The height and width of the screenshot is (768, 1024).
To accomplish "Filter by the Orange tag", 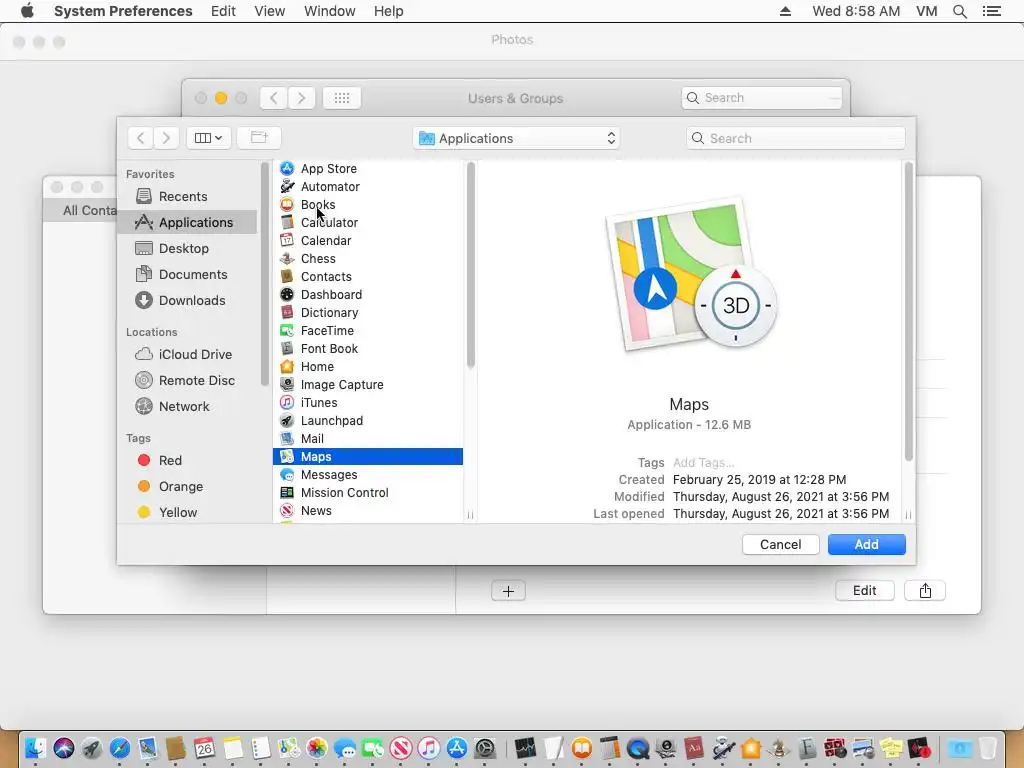I will [187, 487].
